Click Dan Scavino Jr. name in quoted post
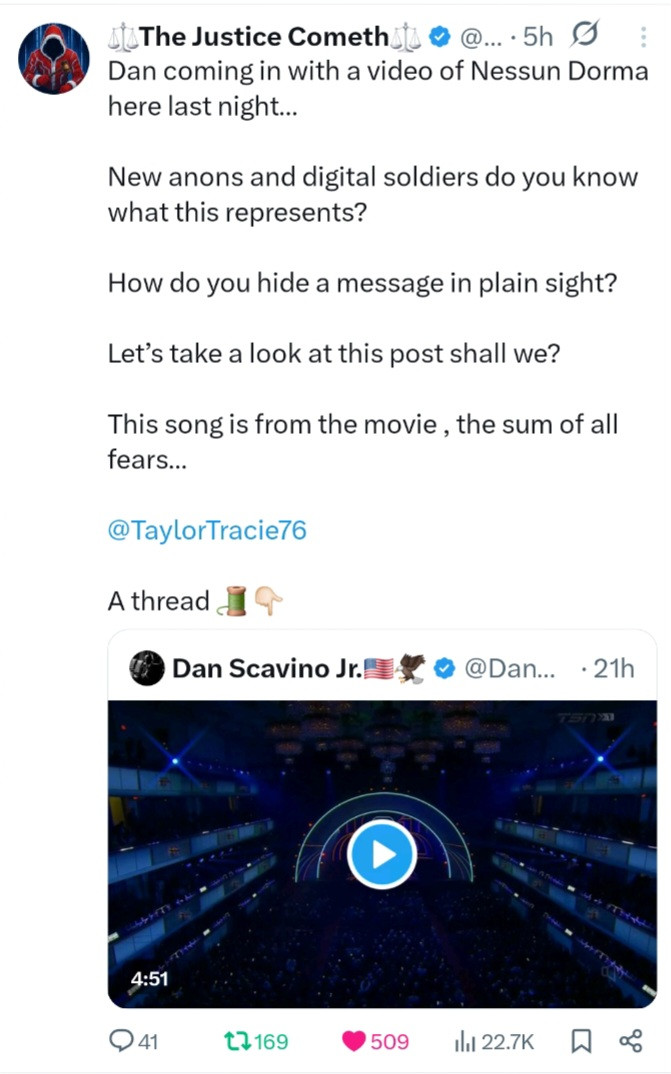 267,667
